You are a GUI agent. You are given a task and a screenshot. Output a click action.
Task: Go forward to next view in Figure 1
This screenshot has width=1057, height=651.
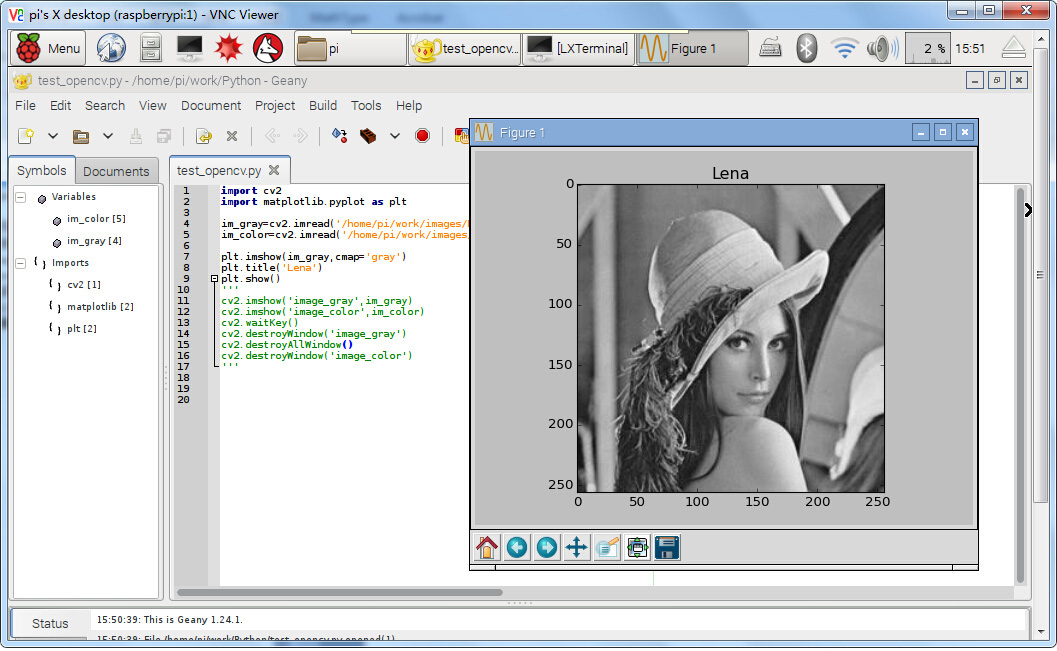[547, 547]
